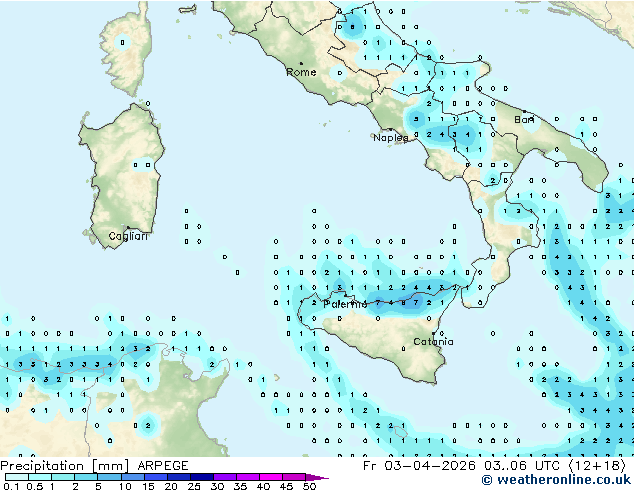
Task: Click the '(12+18)' forecast run text
Action: click(x=597, y=466)
